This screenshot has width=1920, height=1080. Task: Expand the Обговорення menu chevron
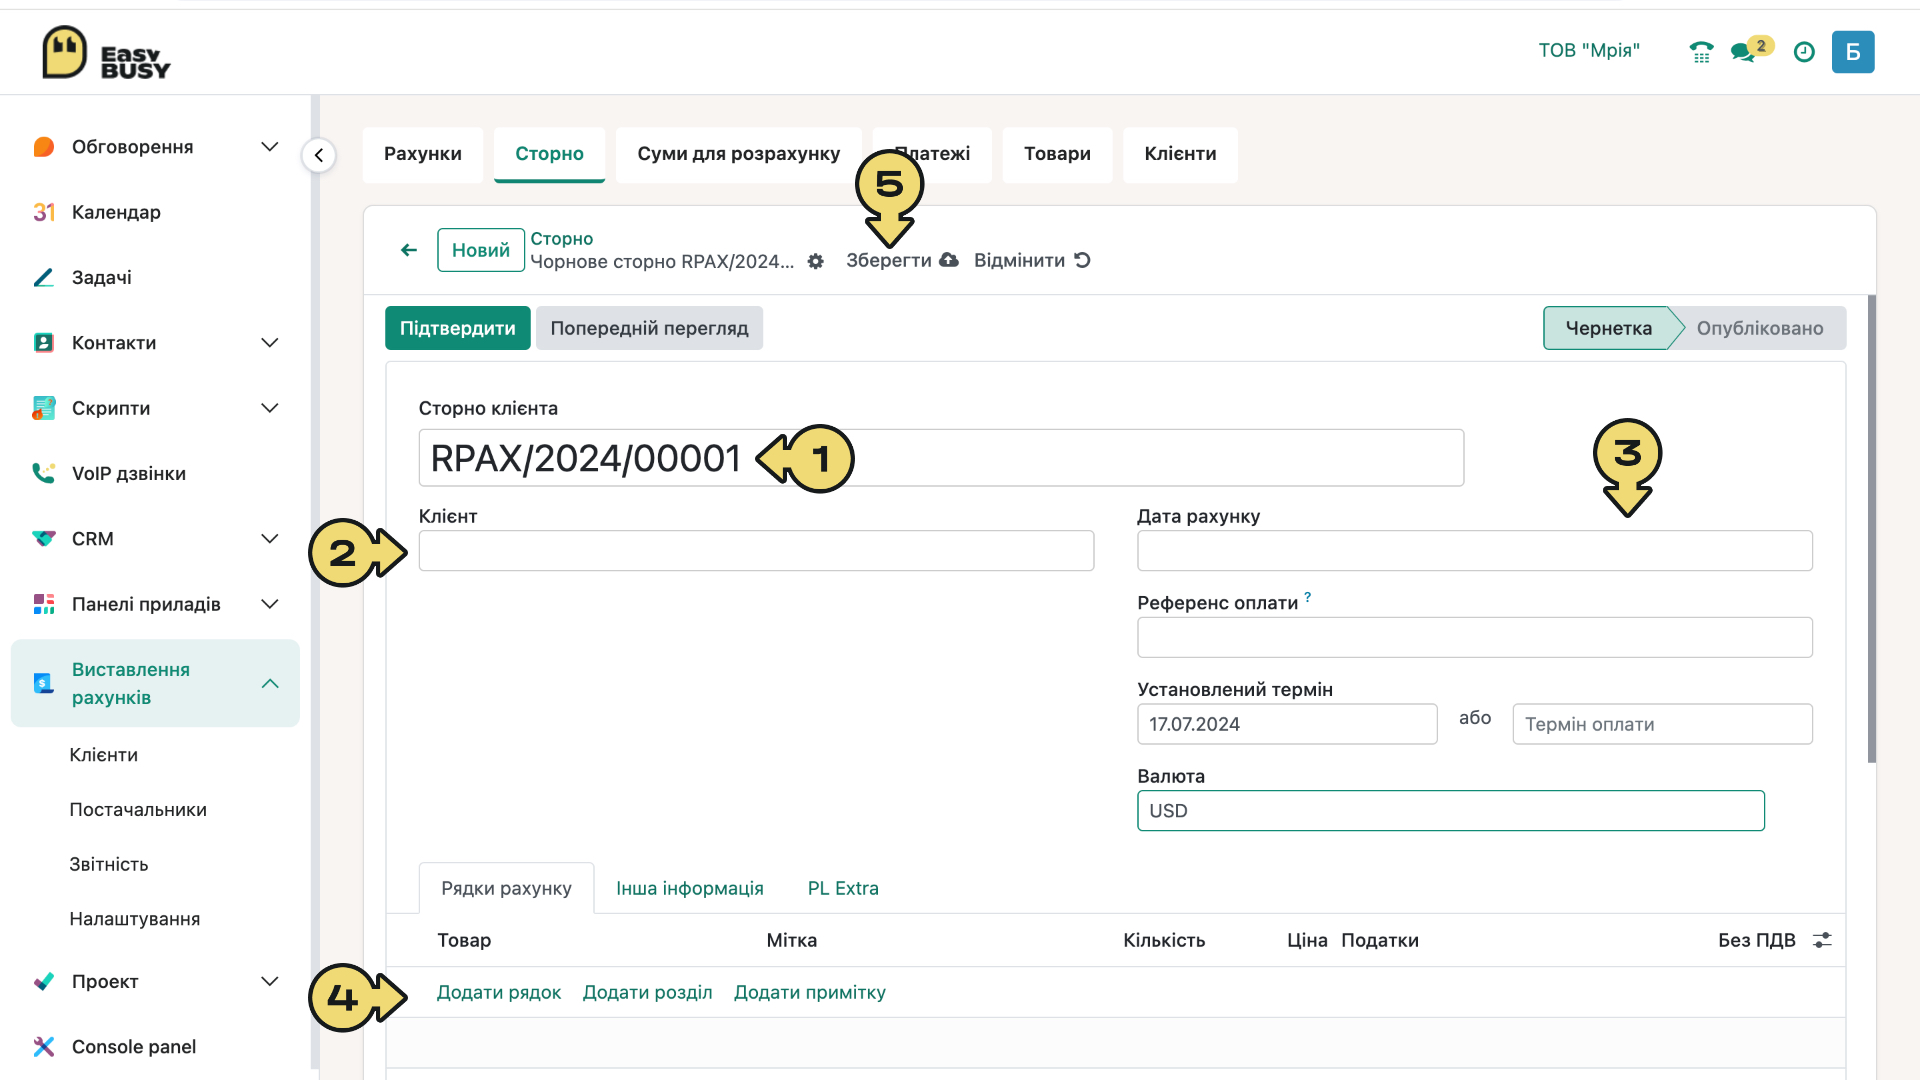pos(270,147)
